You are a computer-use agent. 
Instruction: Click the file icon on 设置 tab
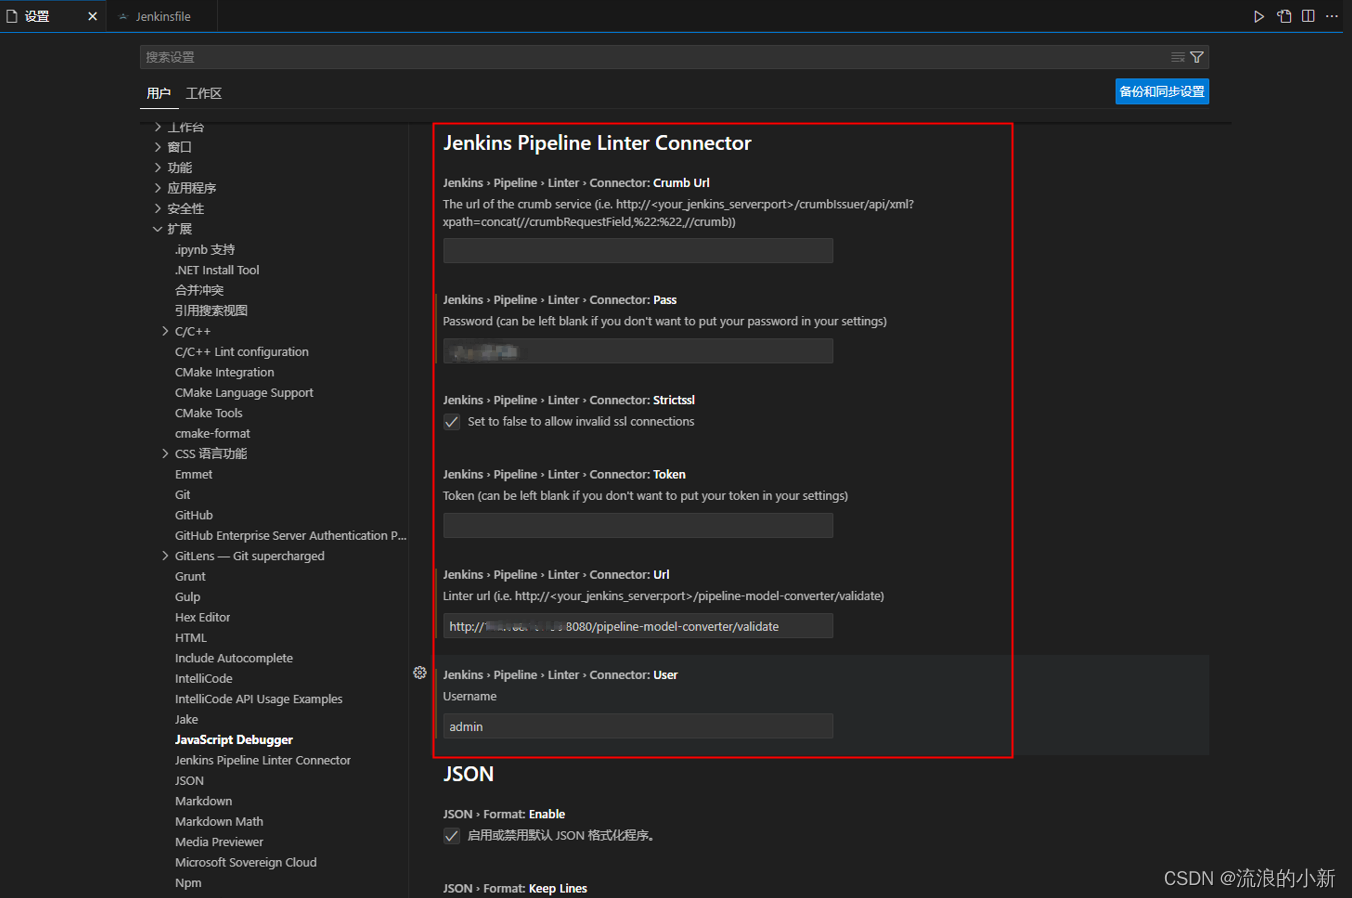(12, 16)
